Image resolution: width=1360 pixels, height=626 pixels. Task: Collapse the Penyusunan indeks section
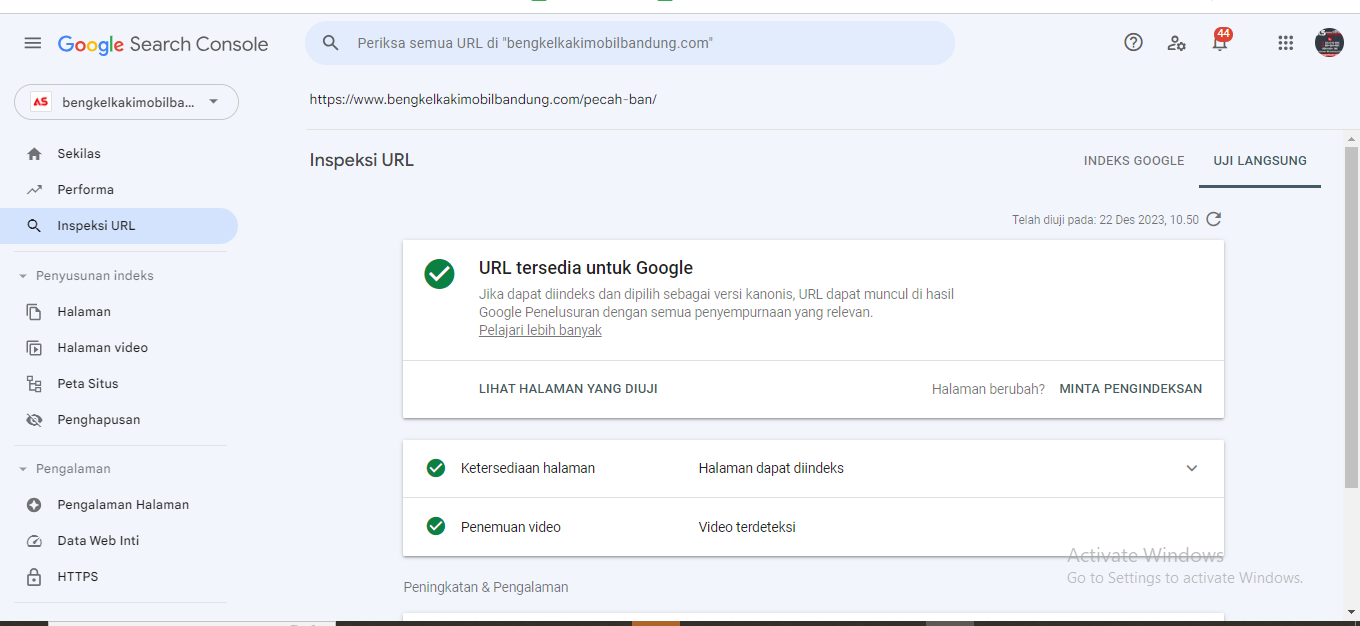tap(23, 276)
